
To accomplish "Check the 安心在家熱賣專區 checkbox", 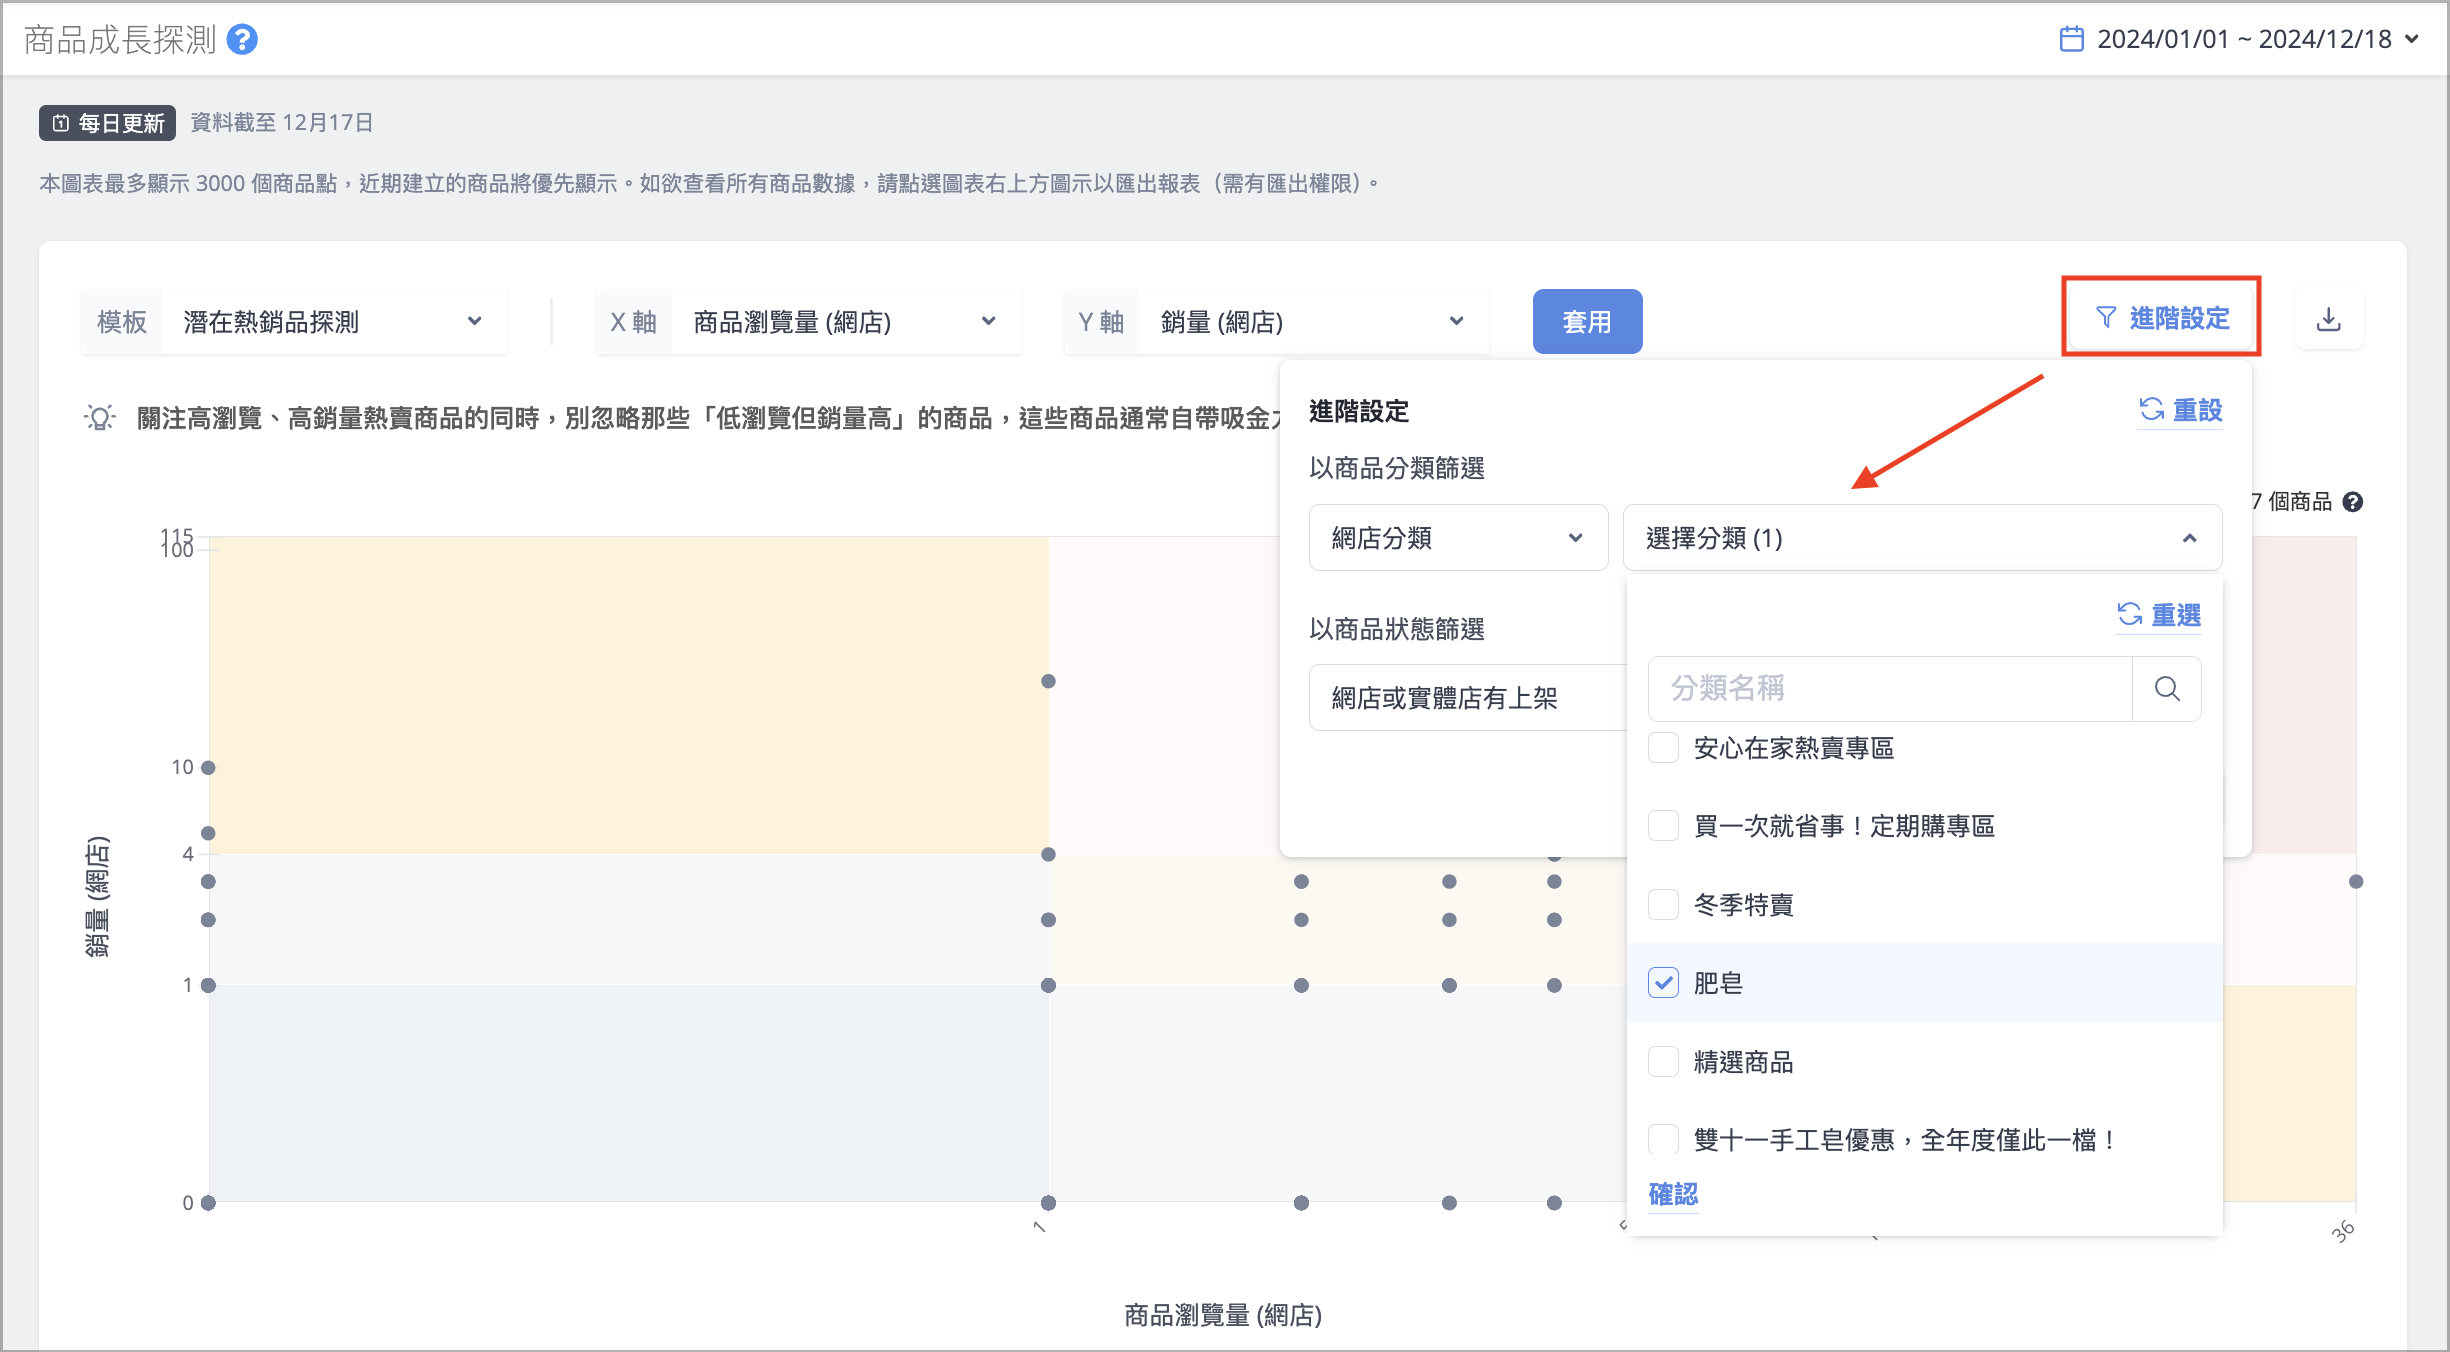I will pos(1663,748).
